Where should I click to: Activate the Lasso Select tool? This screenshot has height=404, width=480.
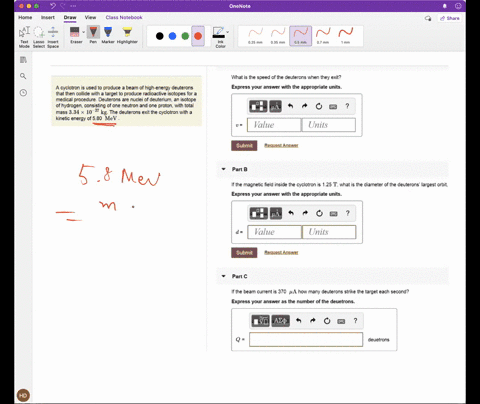(x=39, y=37)
